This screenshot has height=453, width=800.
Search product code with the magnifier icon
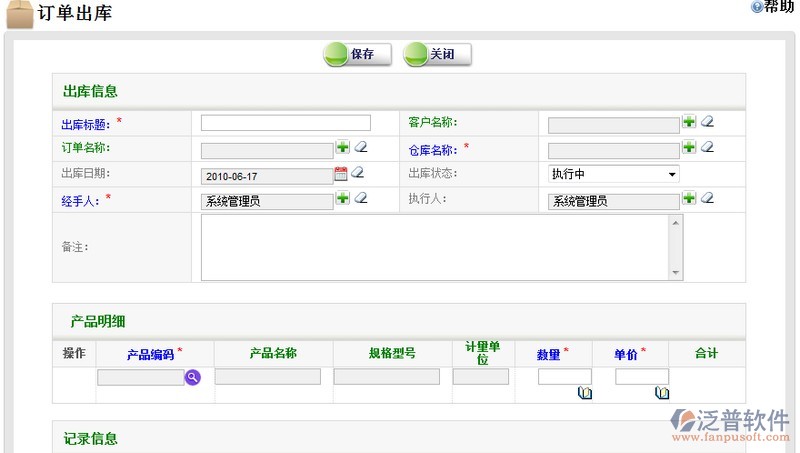pyautogui.click(x=193, y=378)
